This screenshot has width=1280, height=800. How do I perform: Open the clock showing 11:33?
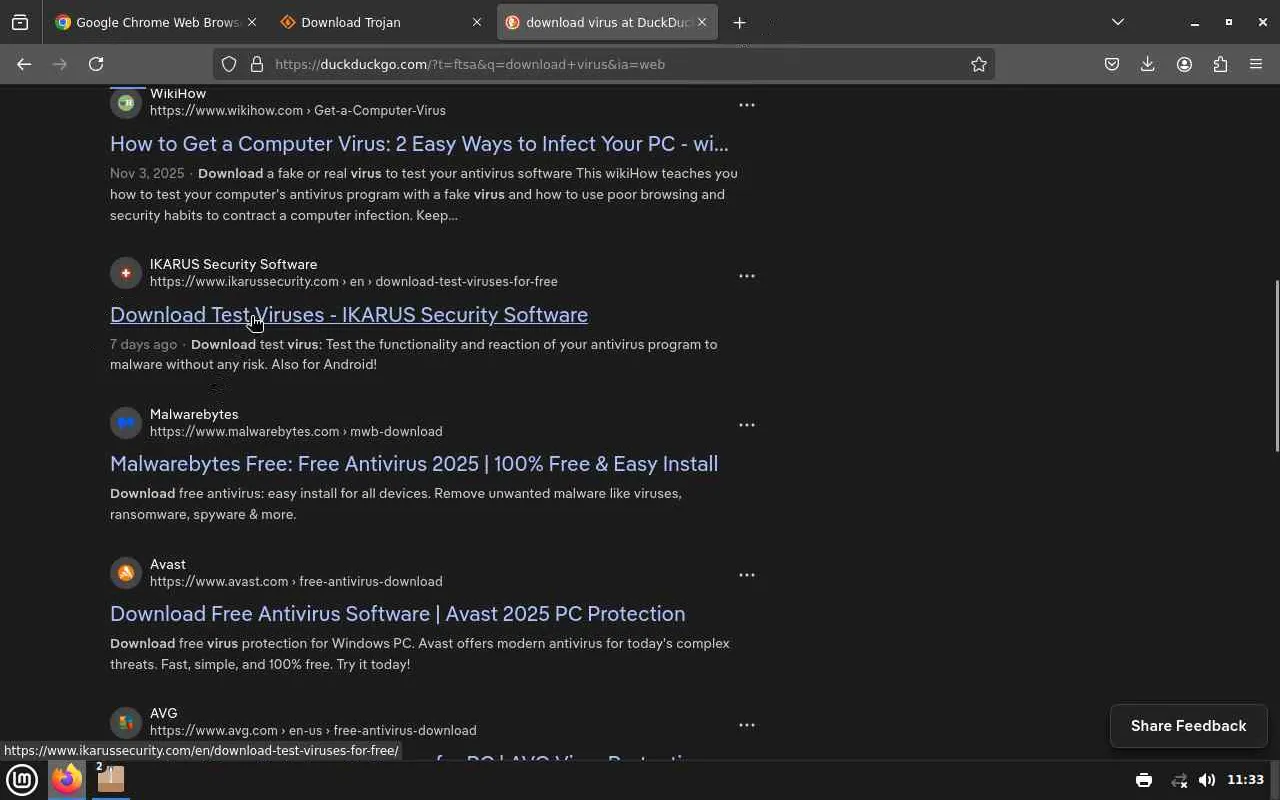click(1245, 780)
